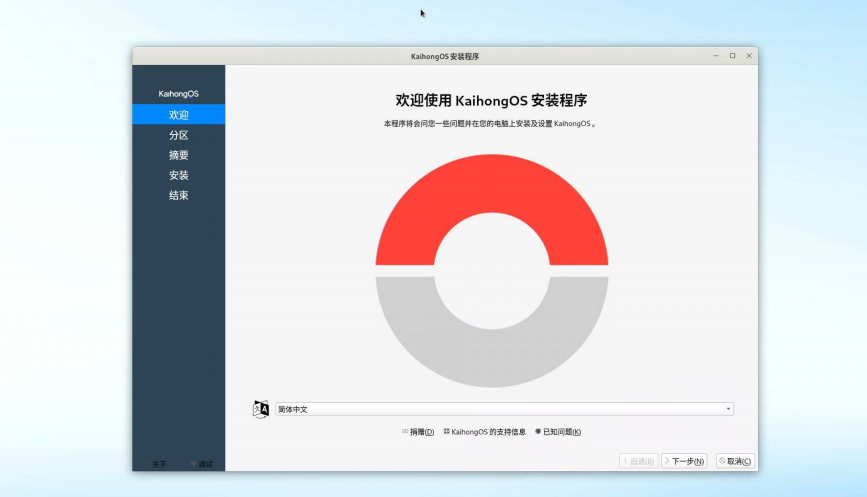Close the KaihongOS installer window

[747, 56]
